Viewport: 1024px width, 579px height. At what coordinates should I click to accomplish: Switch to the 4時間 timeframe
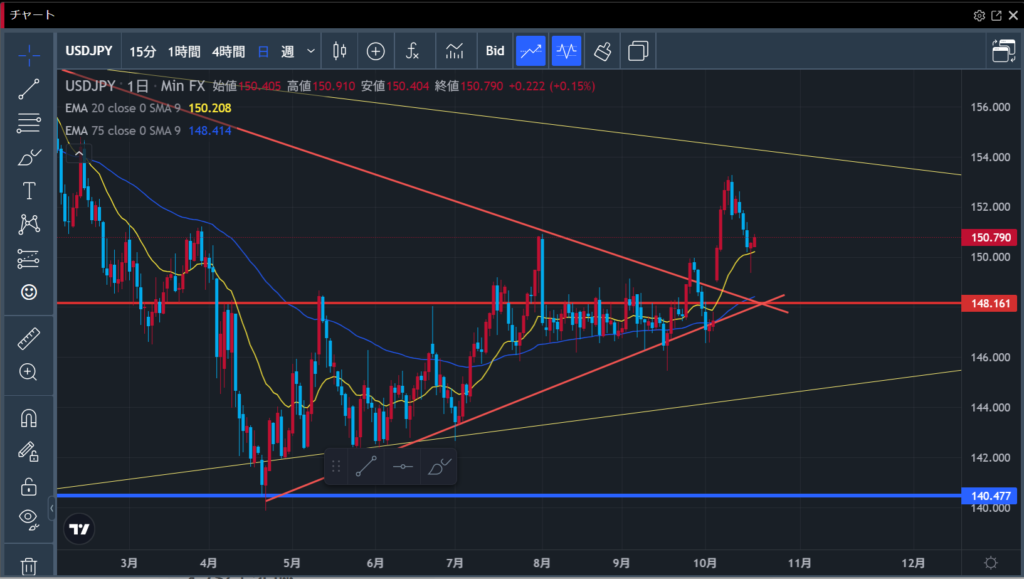tap(228, 51)
